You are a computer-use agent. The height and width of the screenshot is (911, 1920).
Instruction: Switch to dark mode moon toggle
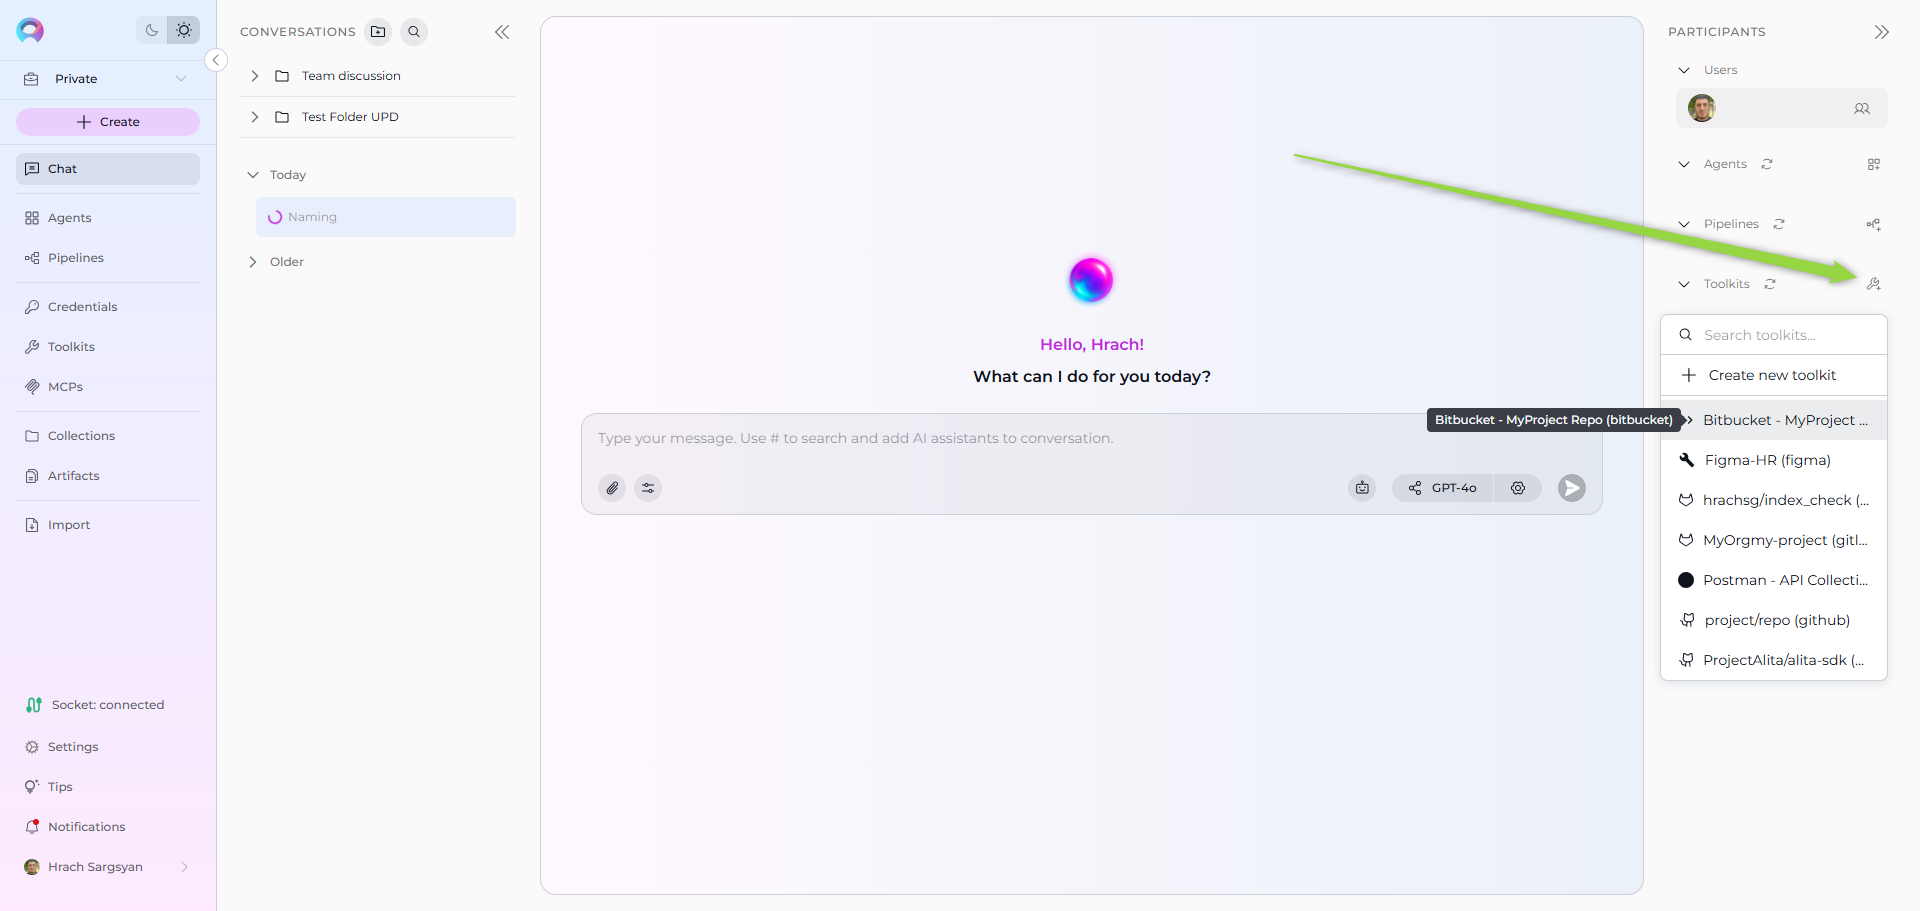point(152,30)
